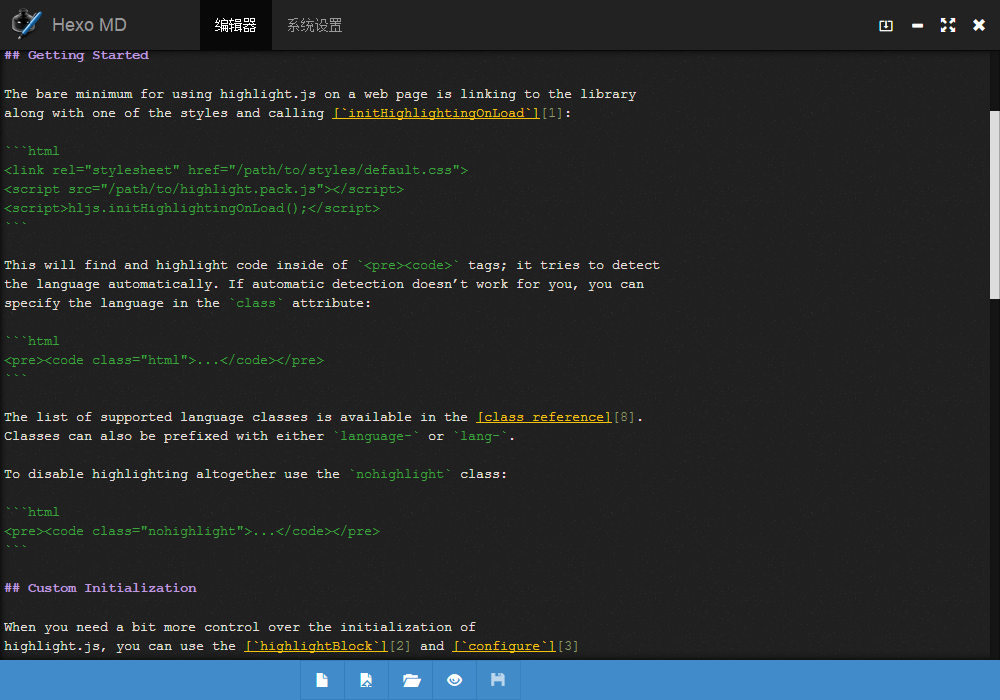Click the Hexo MD ink bottle logo
This screenshot has height=700, width=1000.
click(x=27, y=24)
